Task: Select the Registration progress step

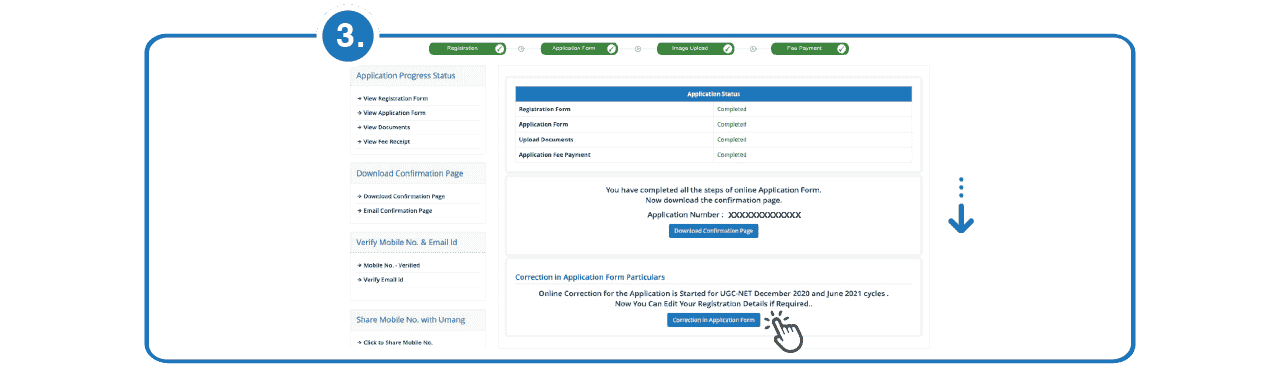Action: [468, 48]
